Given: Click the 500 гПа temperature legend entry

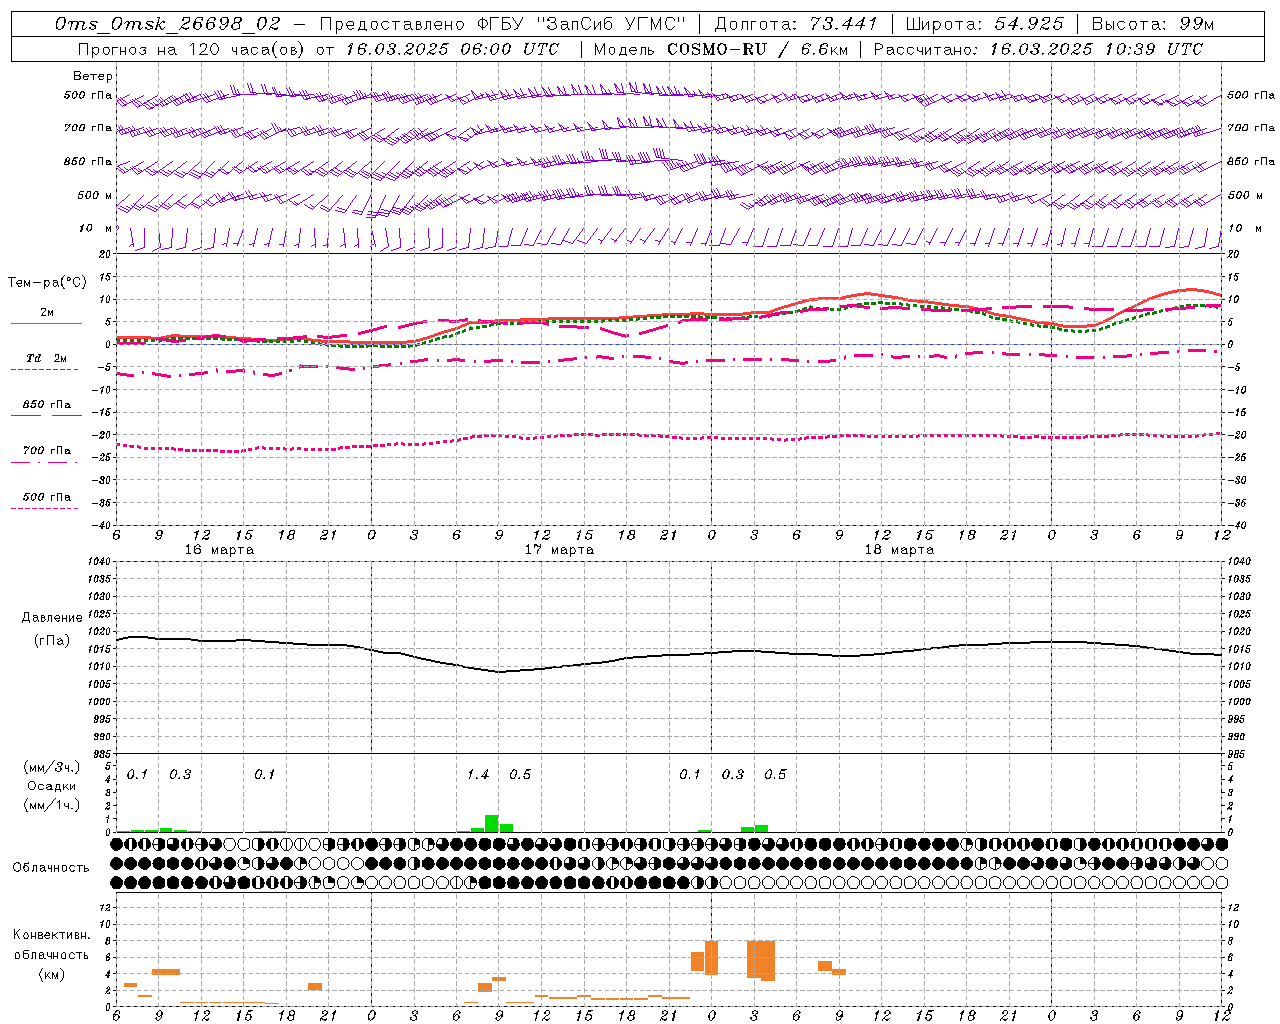Looking at the screenshot, I should (x=47, y=497).
